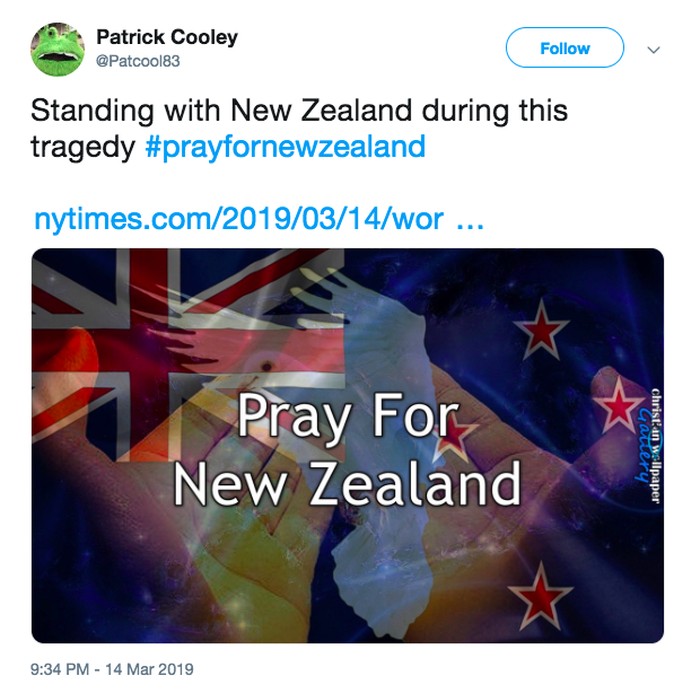This screenshot has height=693, width=700.
Task: Click the 'New Zealand' image caption text
Action: coord(347,484)
